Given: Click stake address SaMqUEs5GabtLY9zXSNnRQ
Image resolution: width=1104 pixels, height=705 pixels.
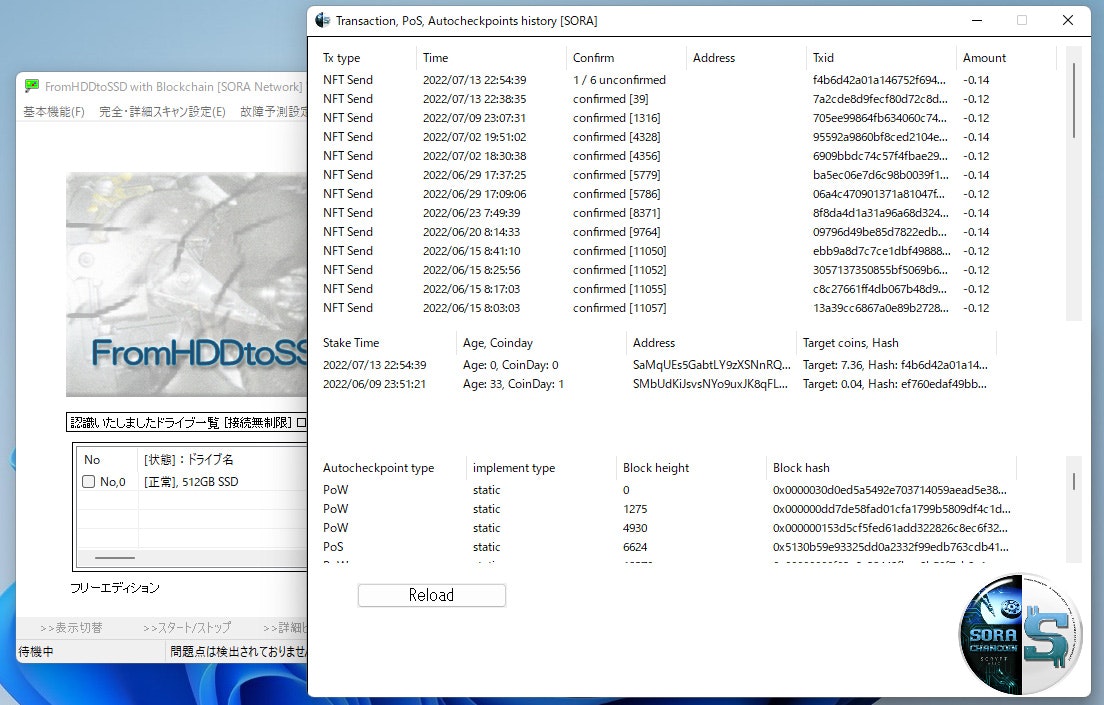Looking at the screenshot, I should coord(712,366).
